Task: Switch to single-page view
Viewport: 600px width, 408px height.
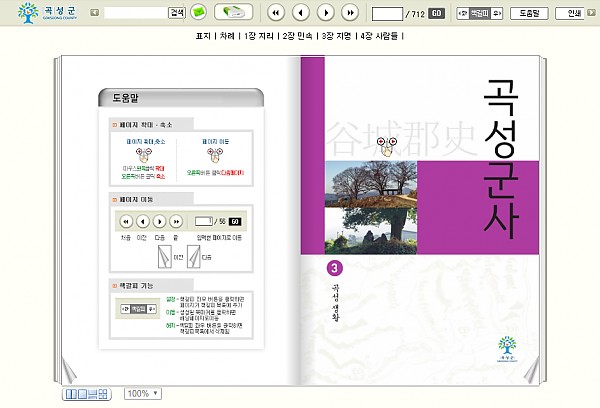Action: [x=82, y=394]
